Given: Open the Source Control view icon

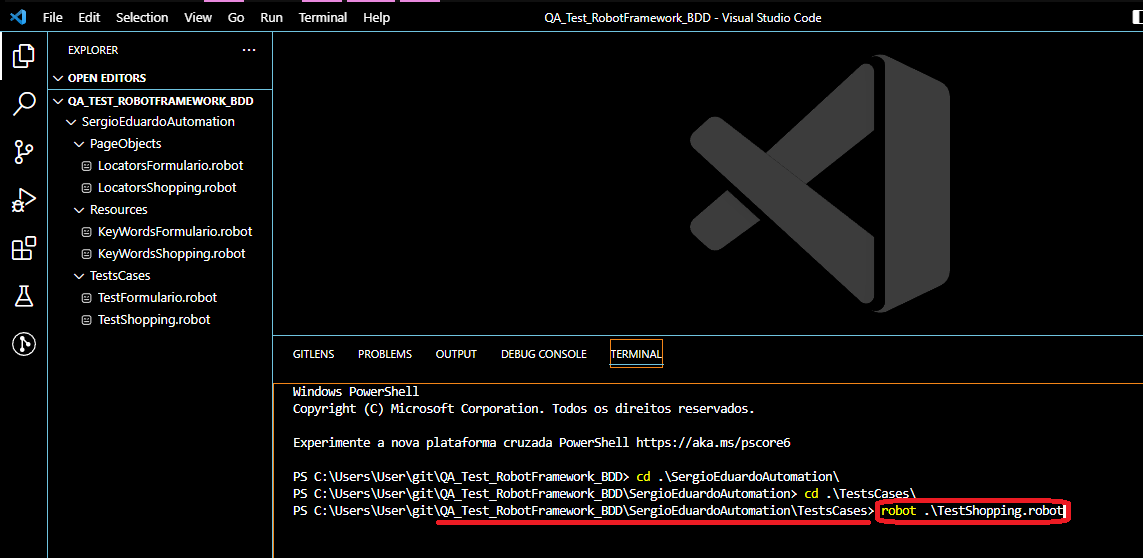Looking at the screenshot, I should [x=24, y=152].
